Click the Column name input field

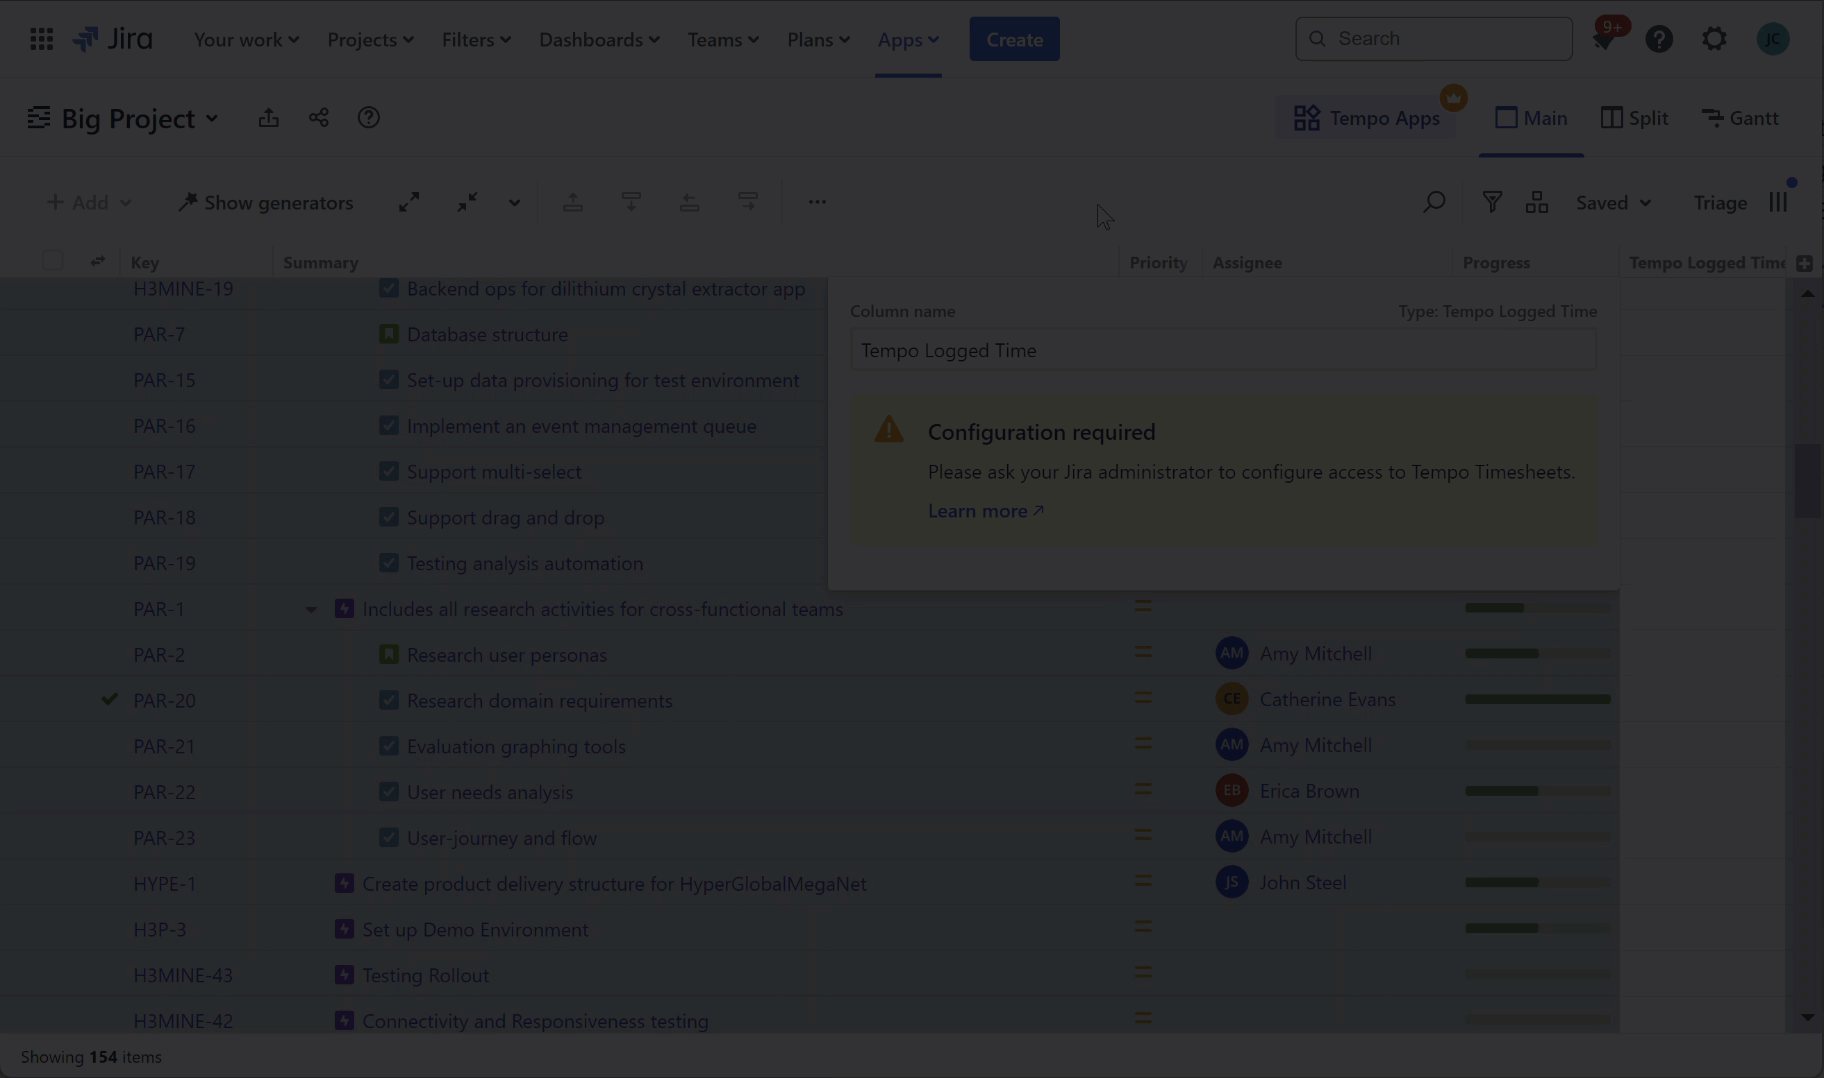[x=1222, y=350]
